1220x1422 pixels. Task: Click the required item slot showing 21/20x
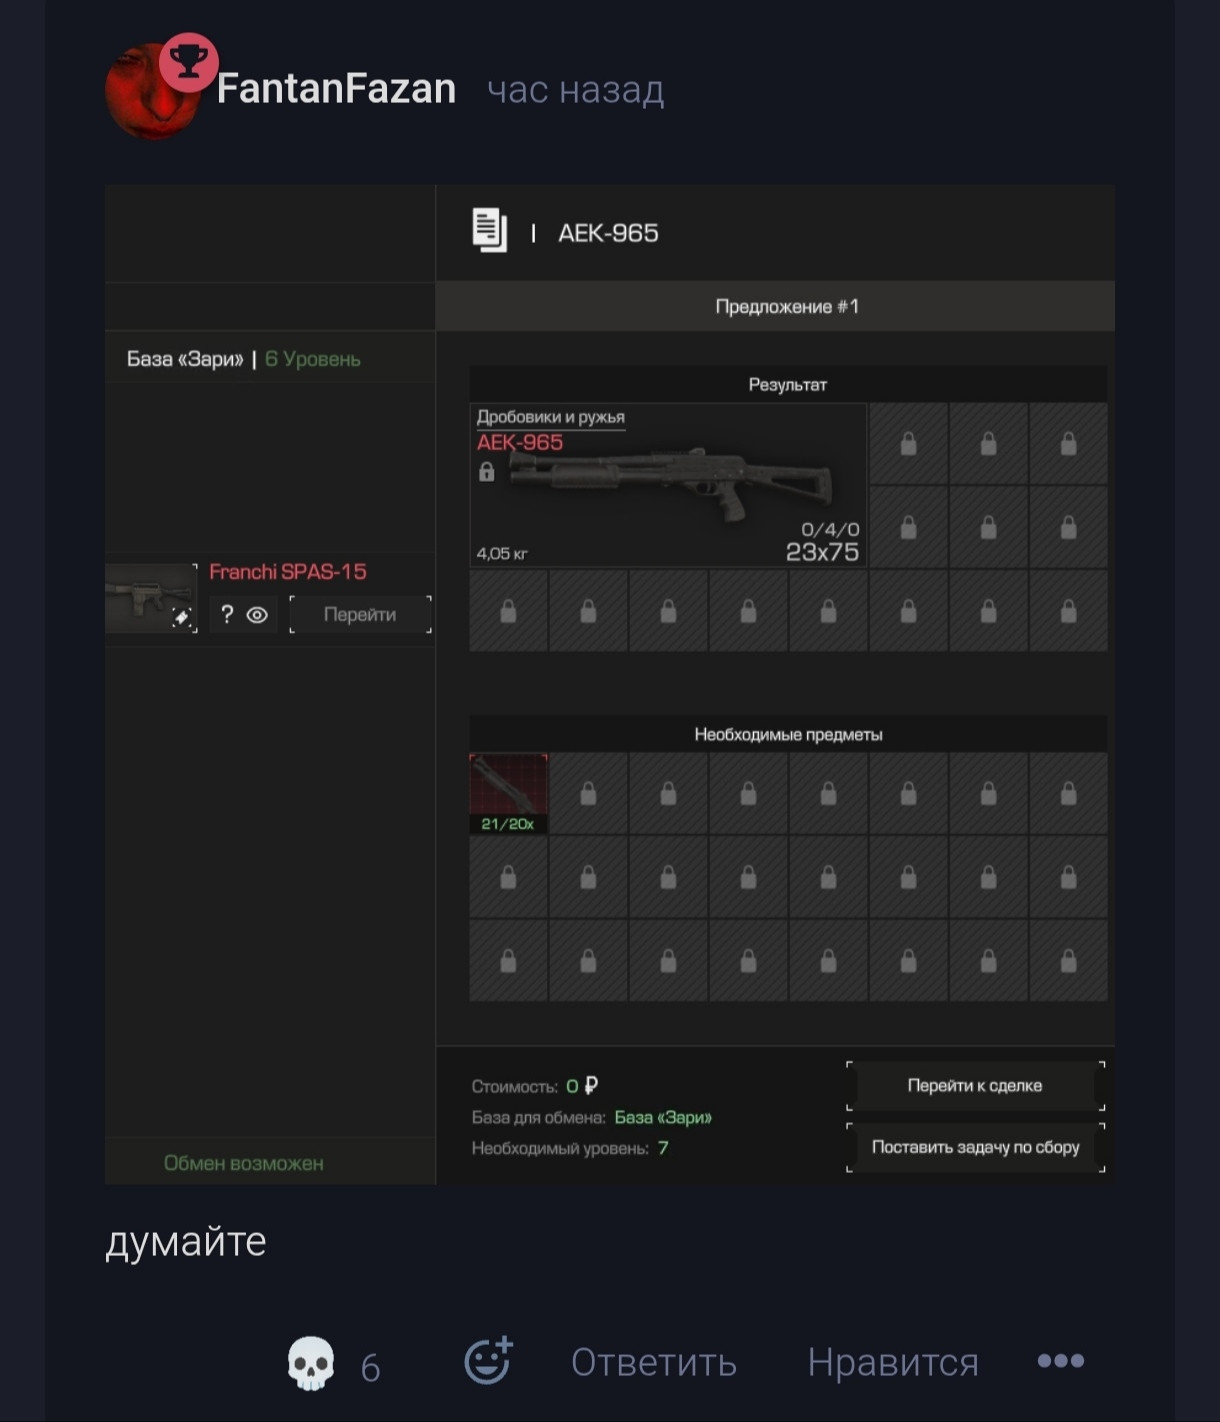pos(508,794)
